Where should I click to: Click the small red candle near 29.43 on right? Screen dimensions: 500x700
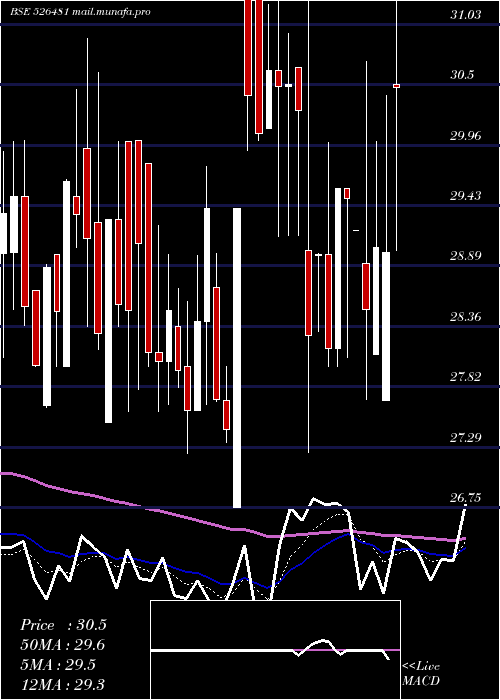pyautogui.click(x=347, y=193)
